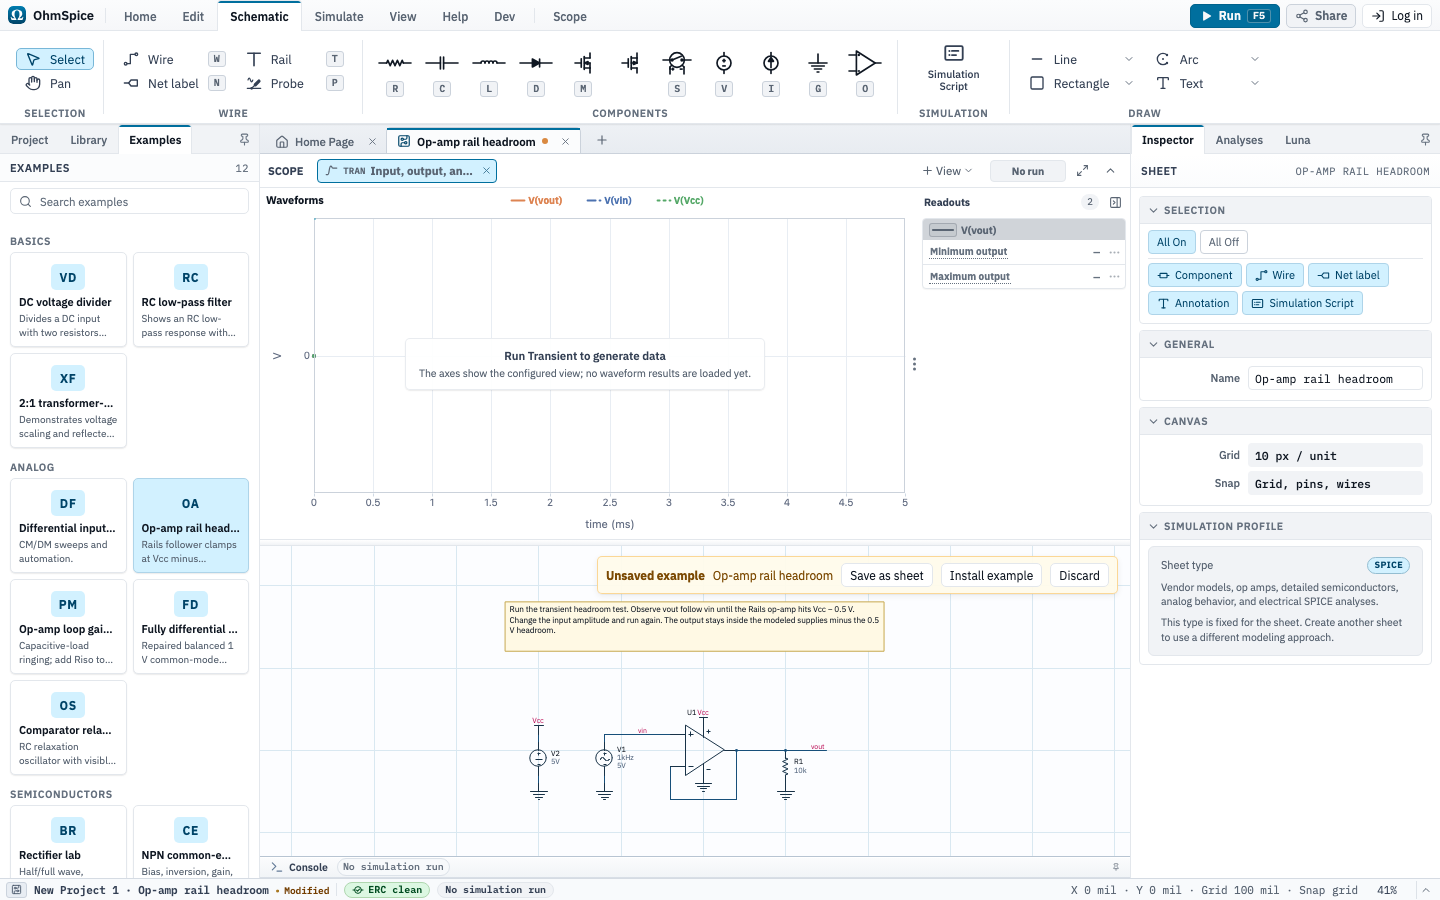Open the Line tool dropdown arrow
Screen dimensions: 1440x900
(1129, 59)
